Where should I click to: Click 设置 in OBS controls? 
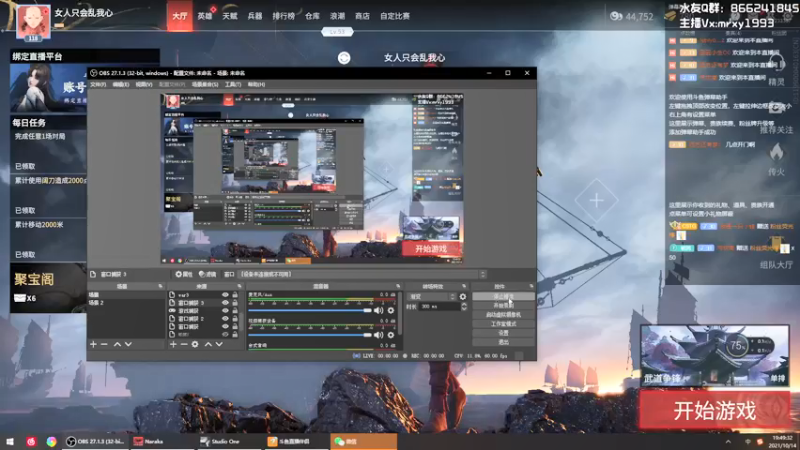pyautogui.click(x=504, y=333)
